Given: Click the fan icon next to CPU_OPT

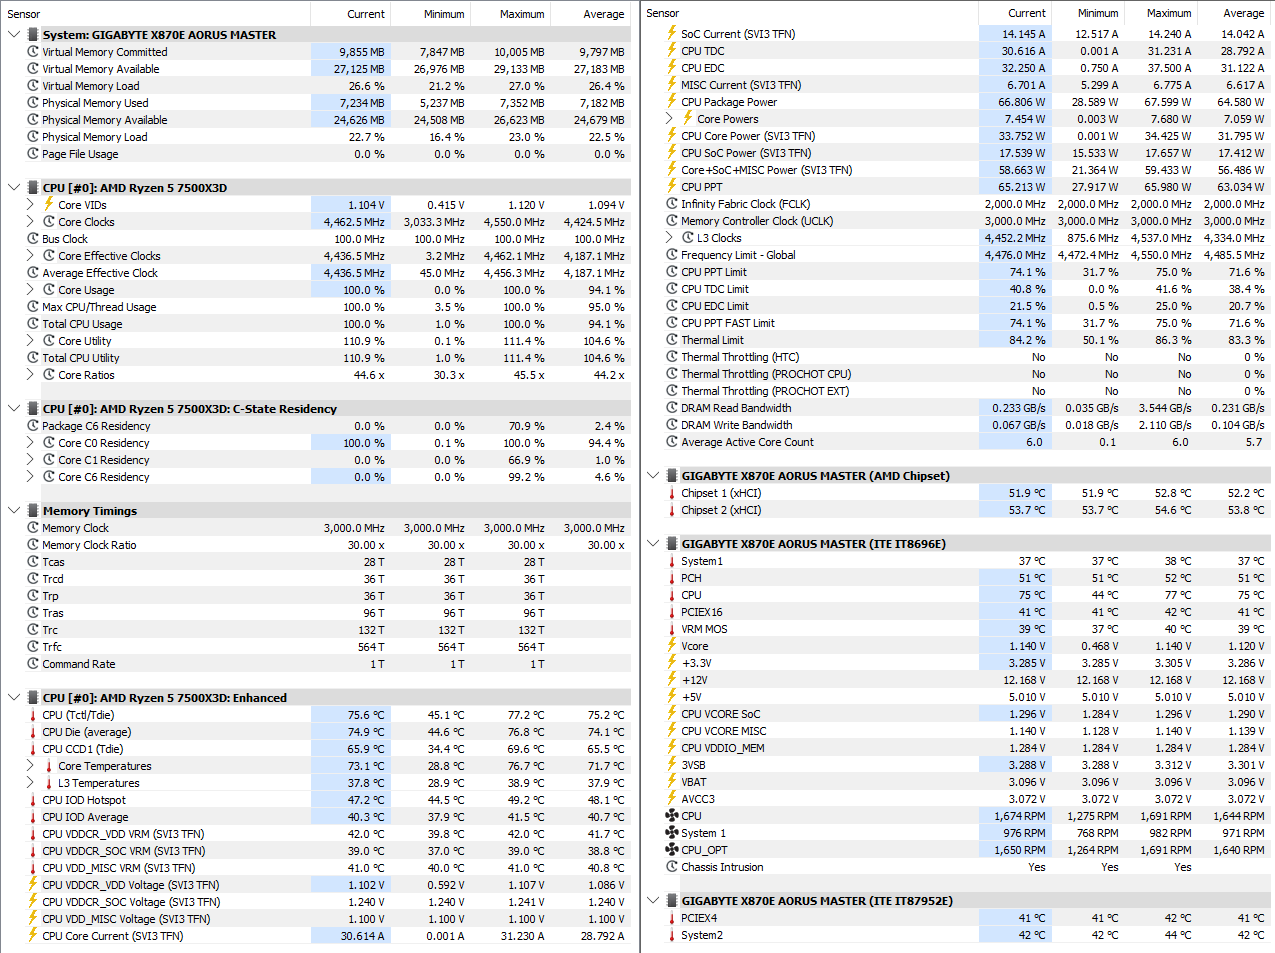Looking at the screenshot, I should tap(672, 850).
